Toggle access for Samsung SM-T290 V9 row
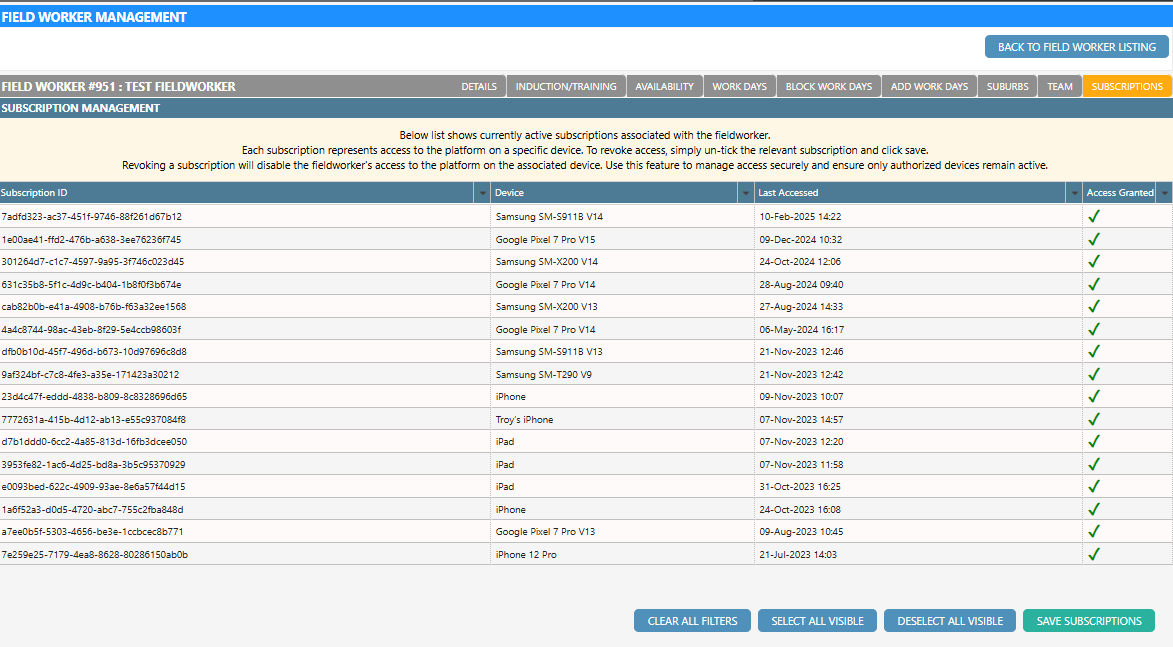1173x647 pixels. [x=1093, y=374]
